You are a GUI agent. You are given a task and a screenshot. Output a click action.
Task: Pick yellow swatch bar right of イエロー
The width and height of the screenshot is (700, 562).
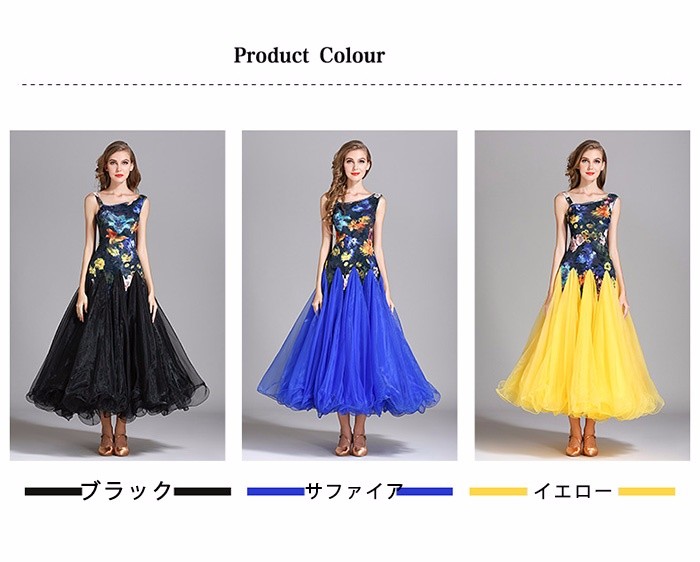[x=647, y=491]
